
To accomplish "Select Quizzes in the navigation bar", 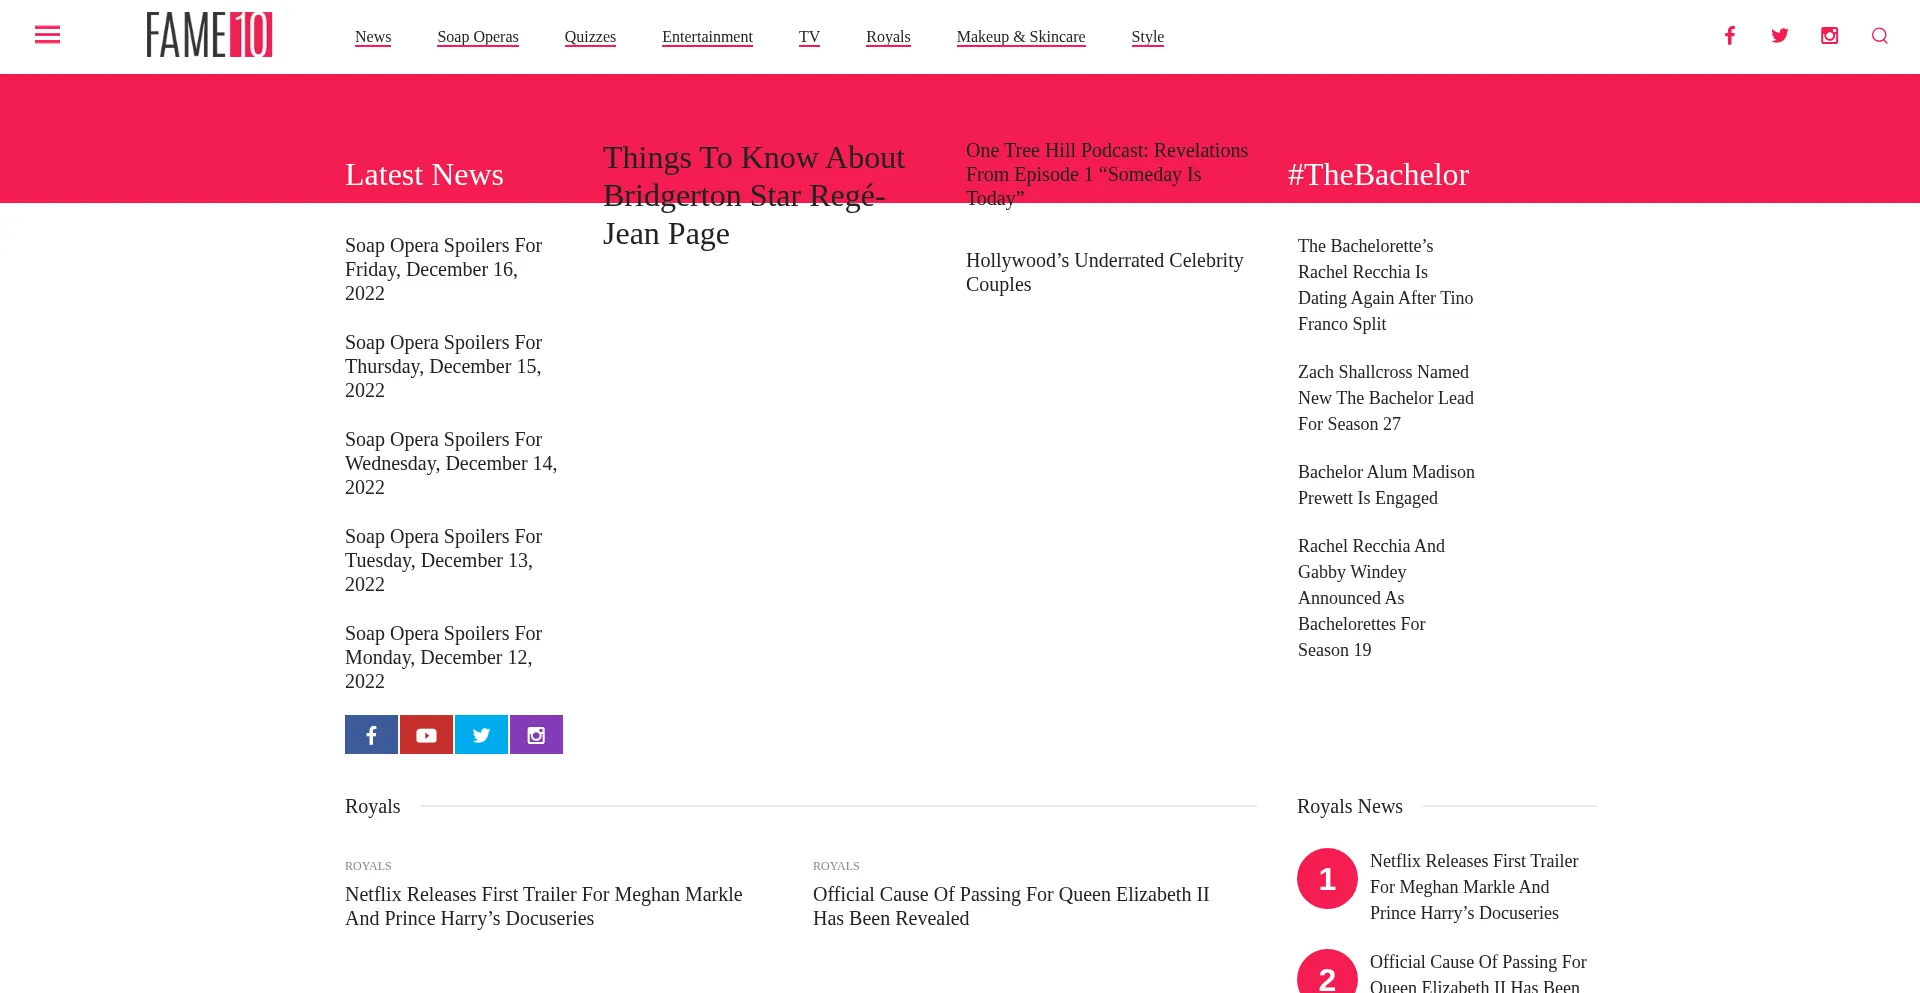I will tap(590, 37).
